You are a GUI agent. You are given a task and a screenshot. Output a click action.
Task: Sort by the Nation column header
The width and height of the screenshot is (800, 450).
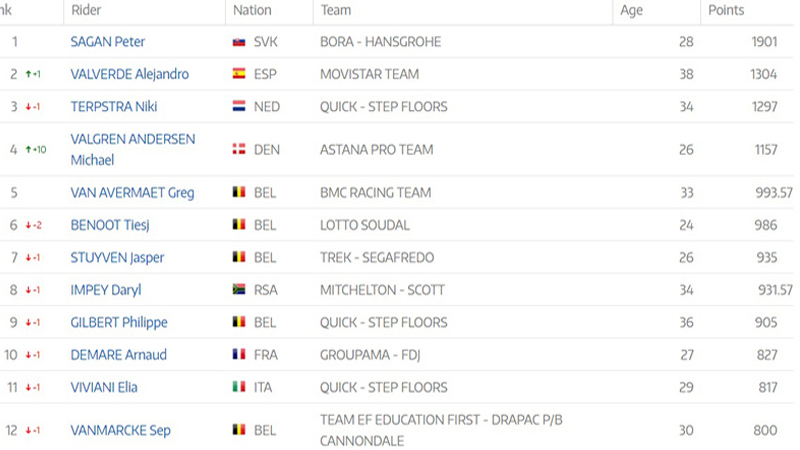[x=252, y=10]
